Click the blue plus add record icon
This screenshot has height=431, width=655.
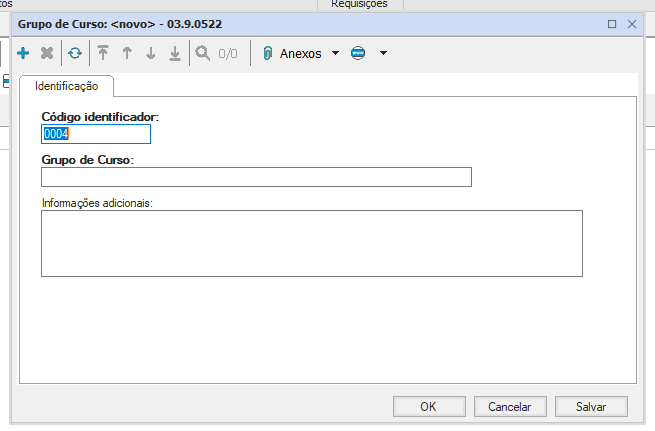(23, 54)
